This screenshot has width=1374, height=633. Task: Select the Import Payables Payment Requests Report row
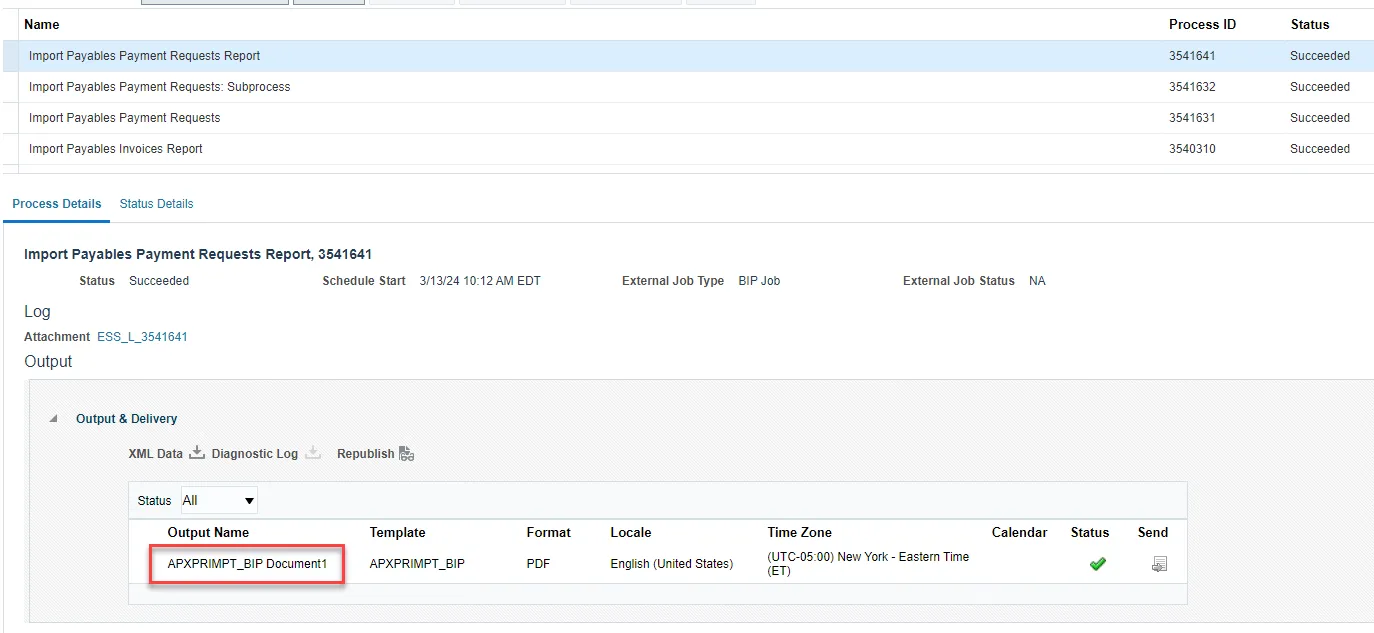[x=145, y=56]
